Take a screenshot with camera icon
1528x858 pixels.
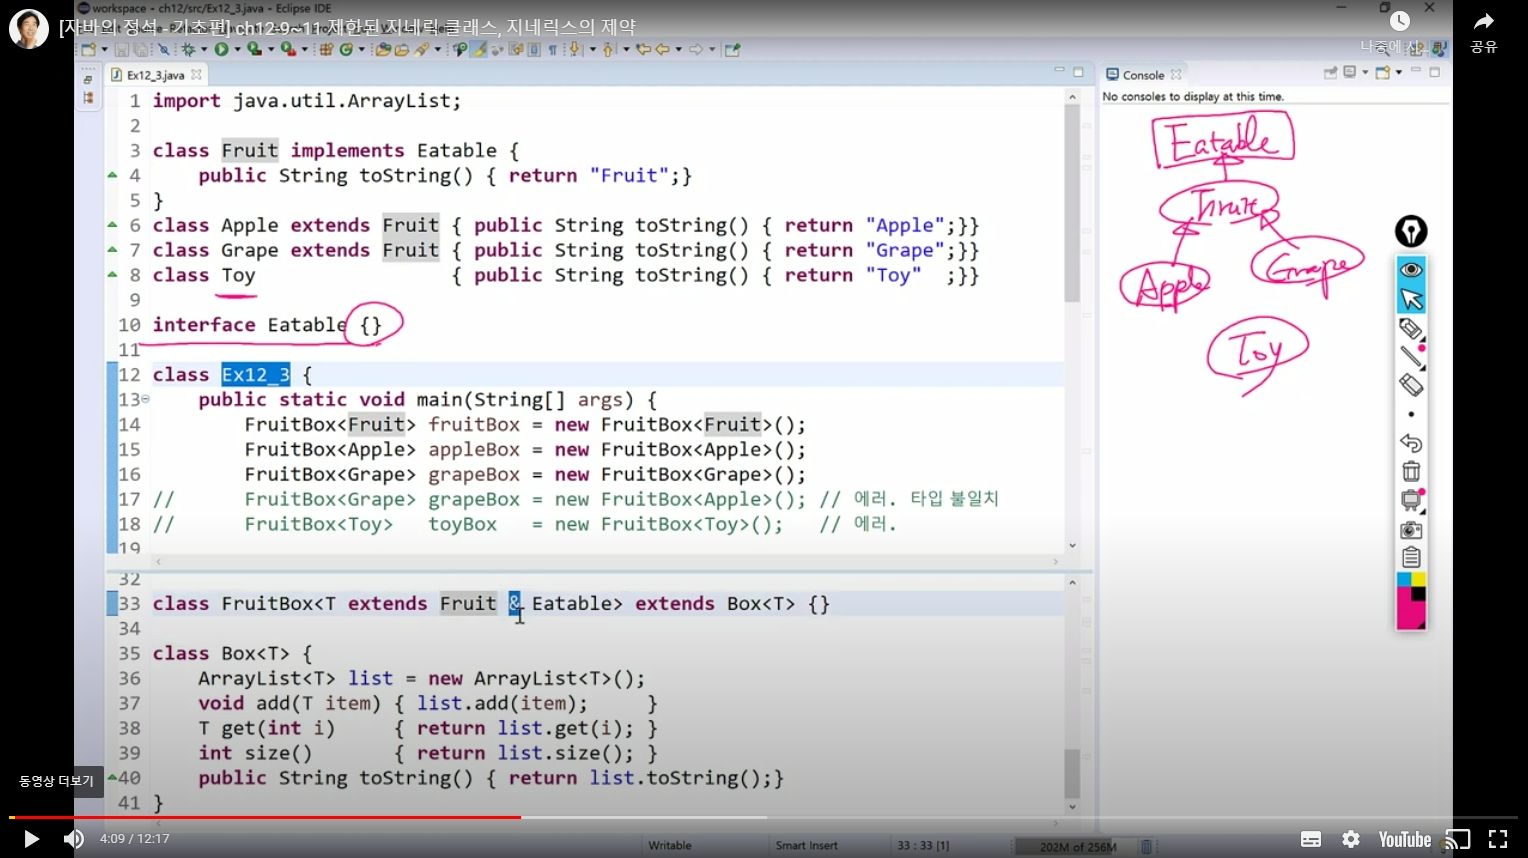[x=1411, y=529]
